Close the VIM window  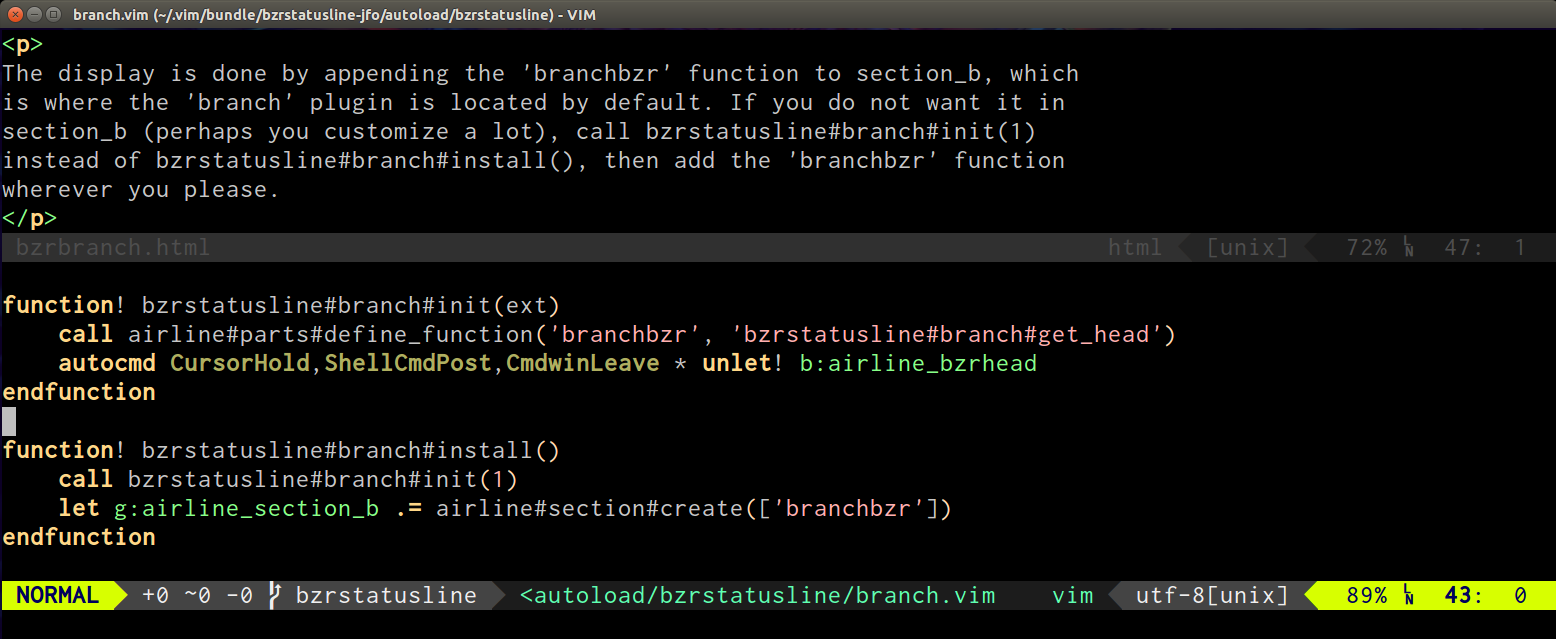point(15,14)
